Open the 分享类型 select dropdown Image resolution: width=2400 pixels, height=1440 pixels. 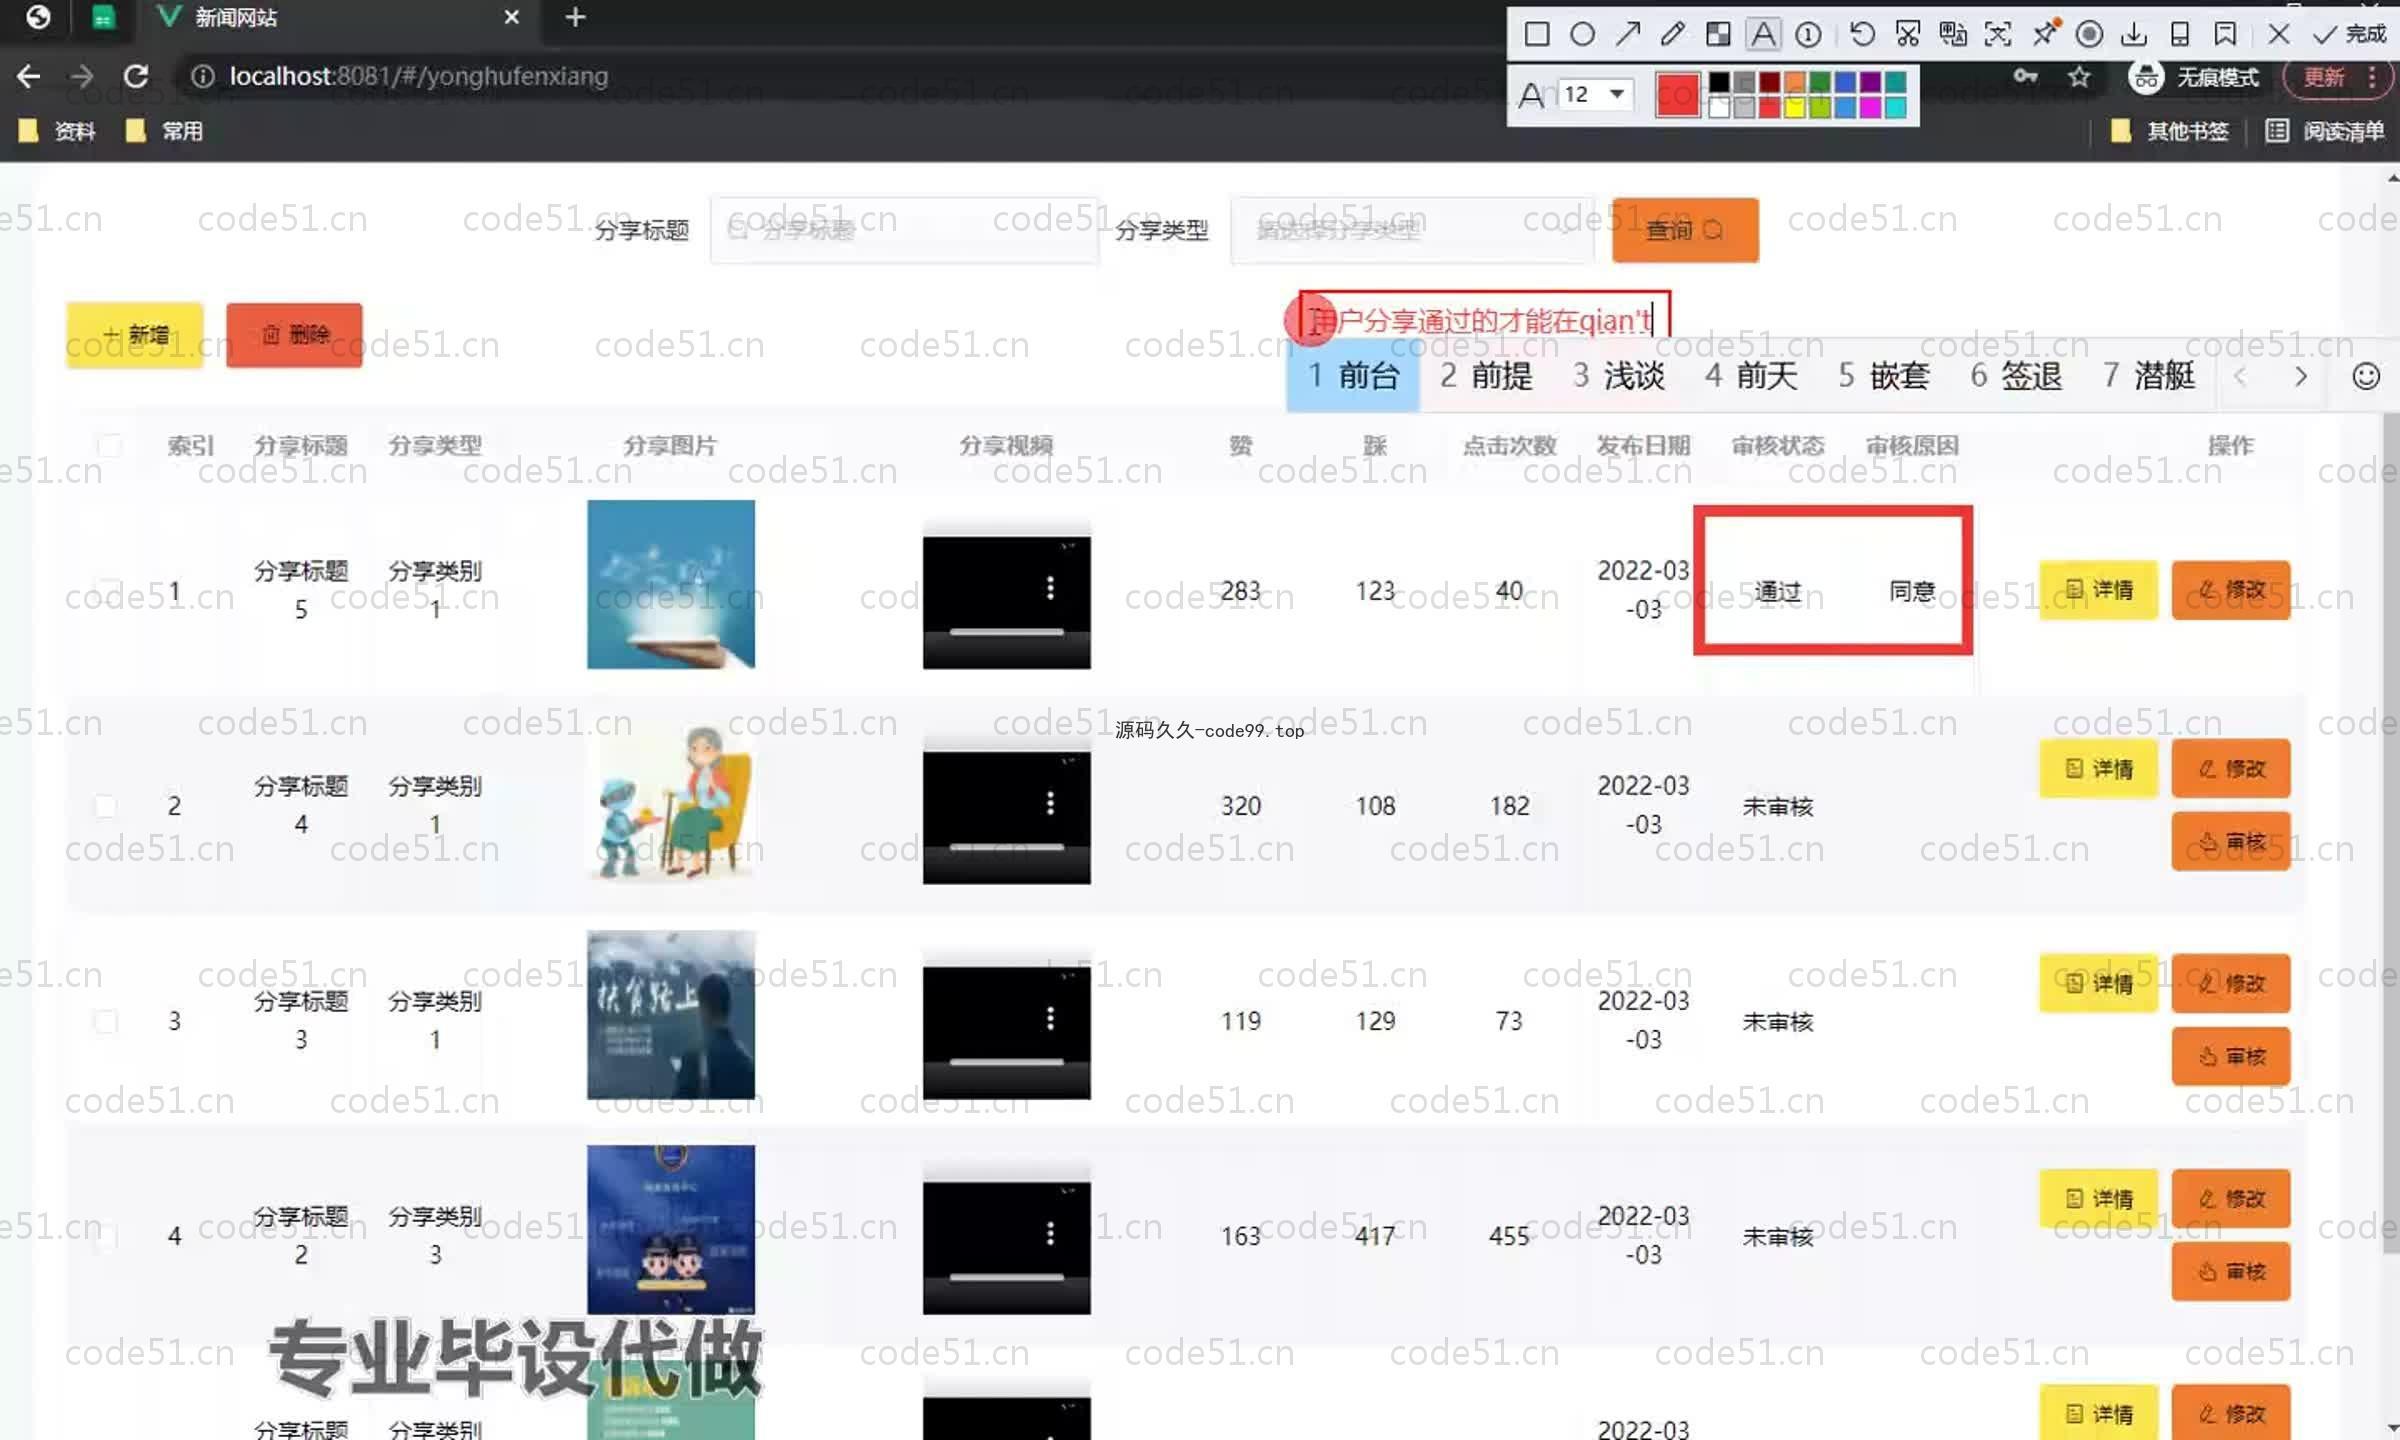[1412, 230]
